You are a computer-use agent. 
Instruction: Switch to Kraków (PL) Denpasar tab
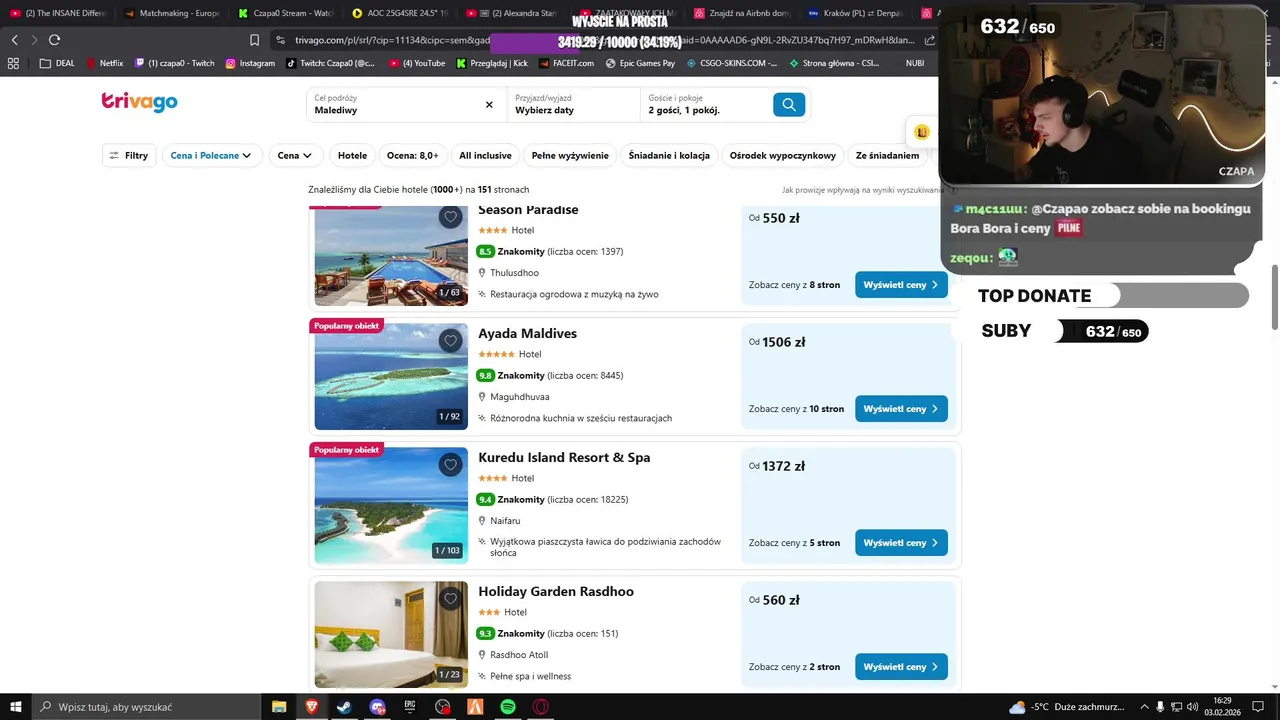856,13
